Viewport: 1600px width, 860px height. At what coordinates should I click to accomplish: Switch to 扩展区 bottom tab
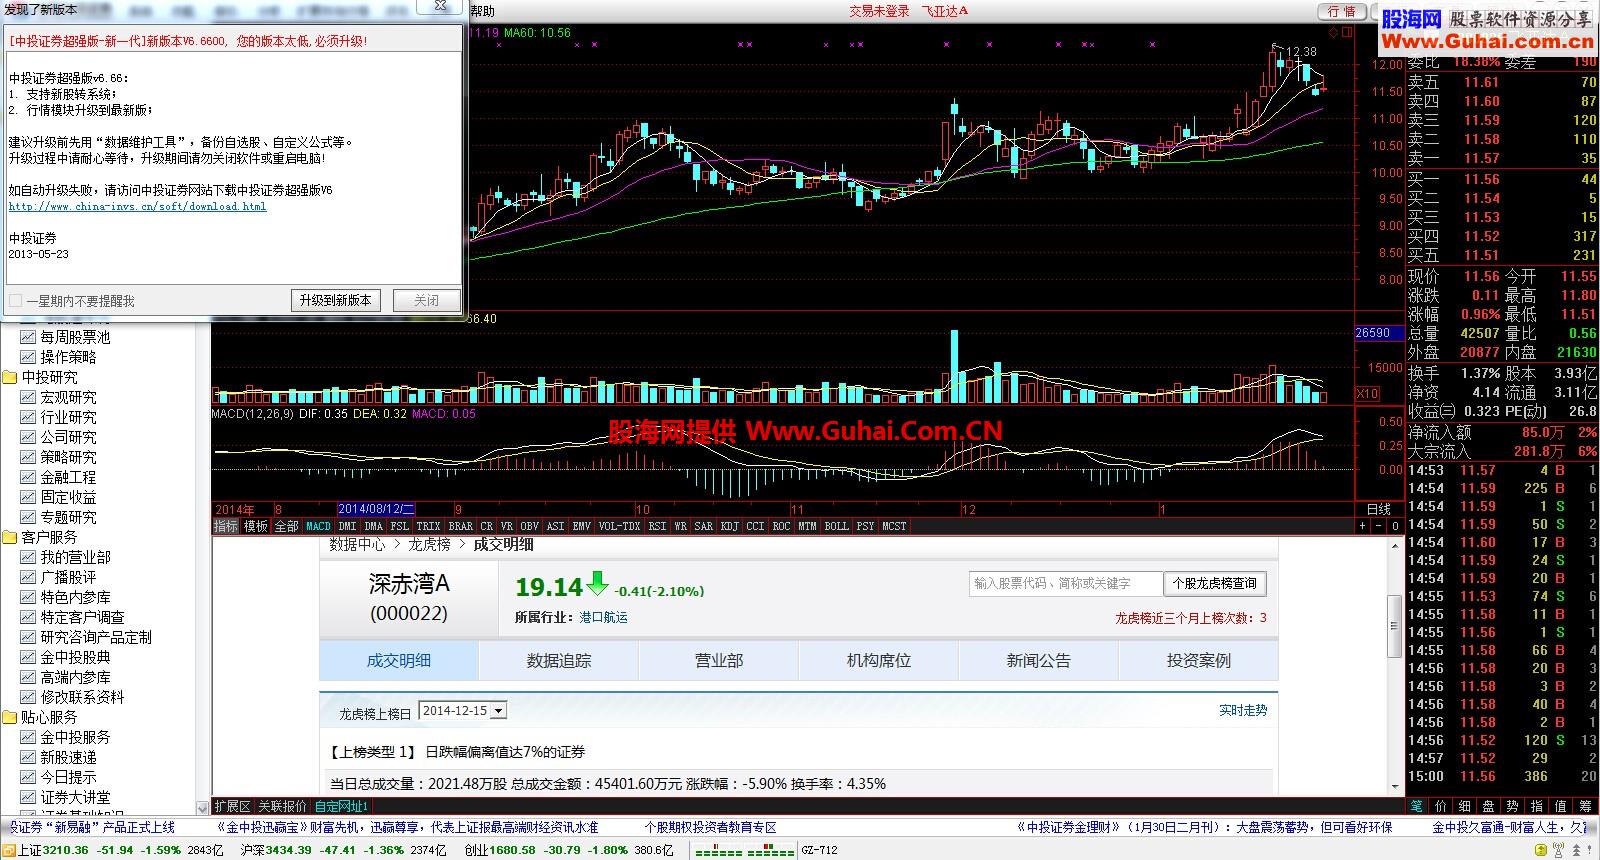pos(232,806)
